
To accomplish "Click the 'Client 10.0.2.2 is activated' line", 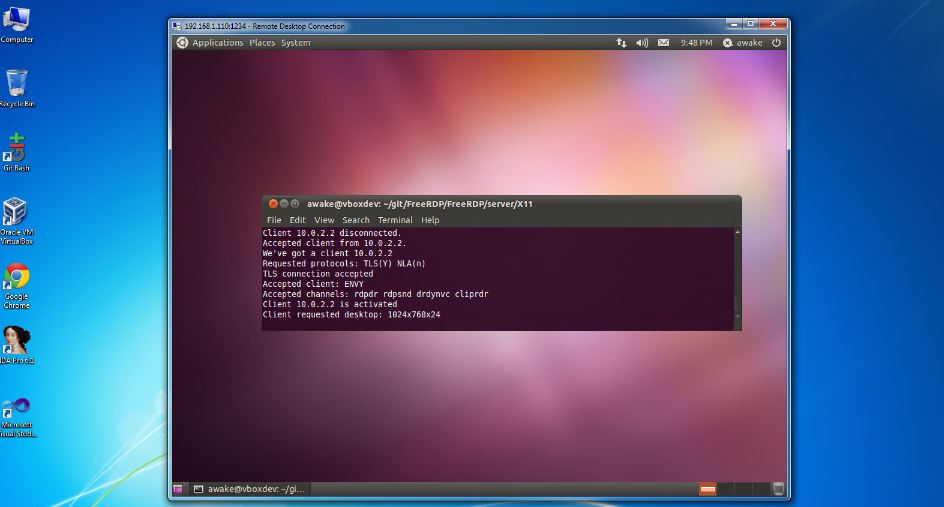I will [x=330, y=305].
